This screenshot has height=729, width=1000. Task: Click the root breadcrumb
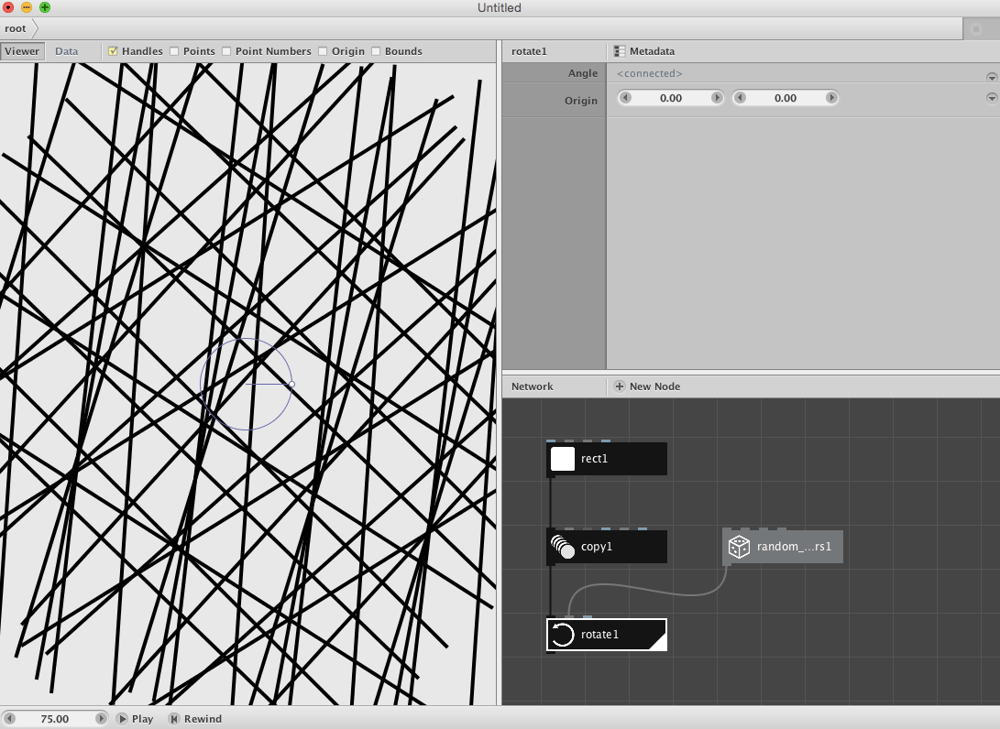point(15,29)
